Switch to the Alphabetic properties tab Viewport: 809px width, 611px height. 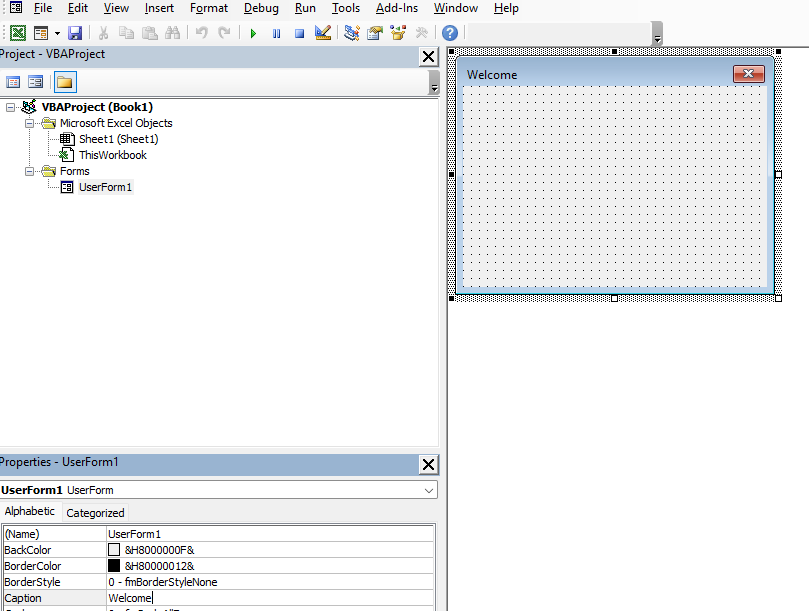[x=30, y=511]
